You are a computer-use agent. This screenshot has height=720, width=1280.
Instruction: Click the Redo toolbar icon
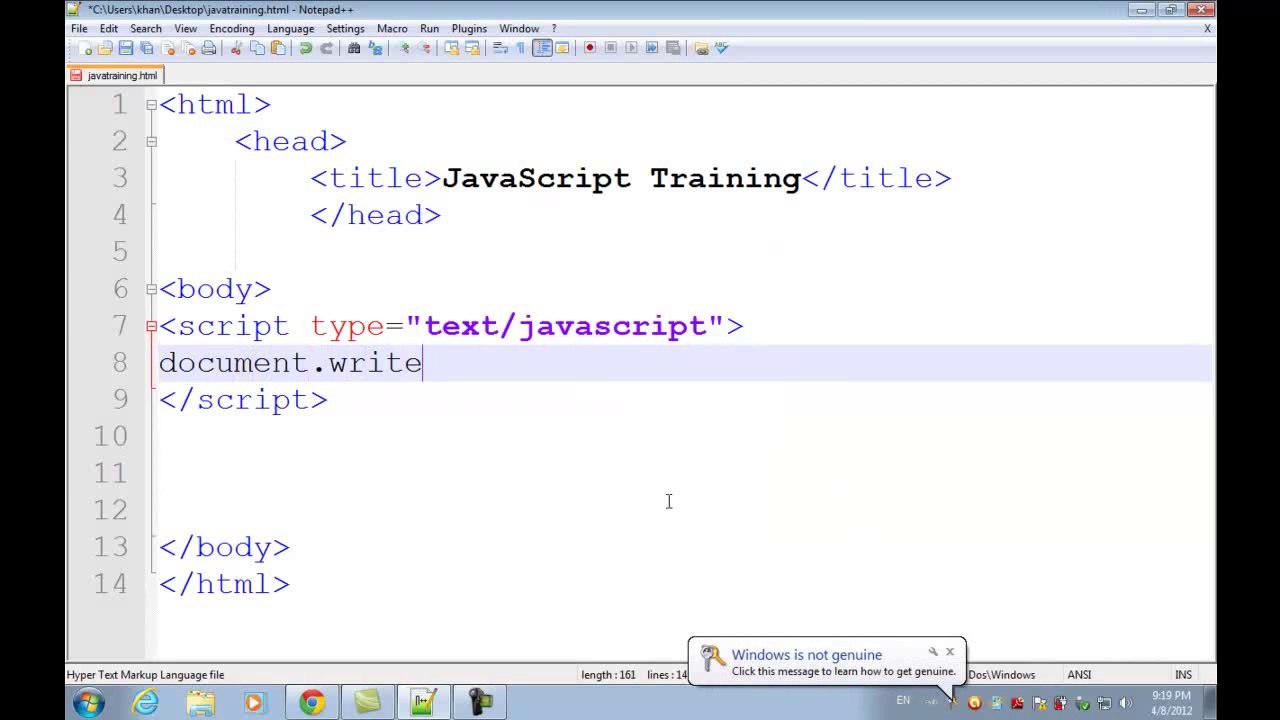coord(326,48)
